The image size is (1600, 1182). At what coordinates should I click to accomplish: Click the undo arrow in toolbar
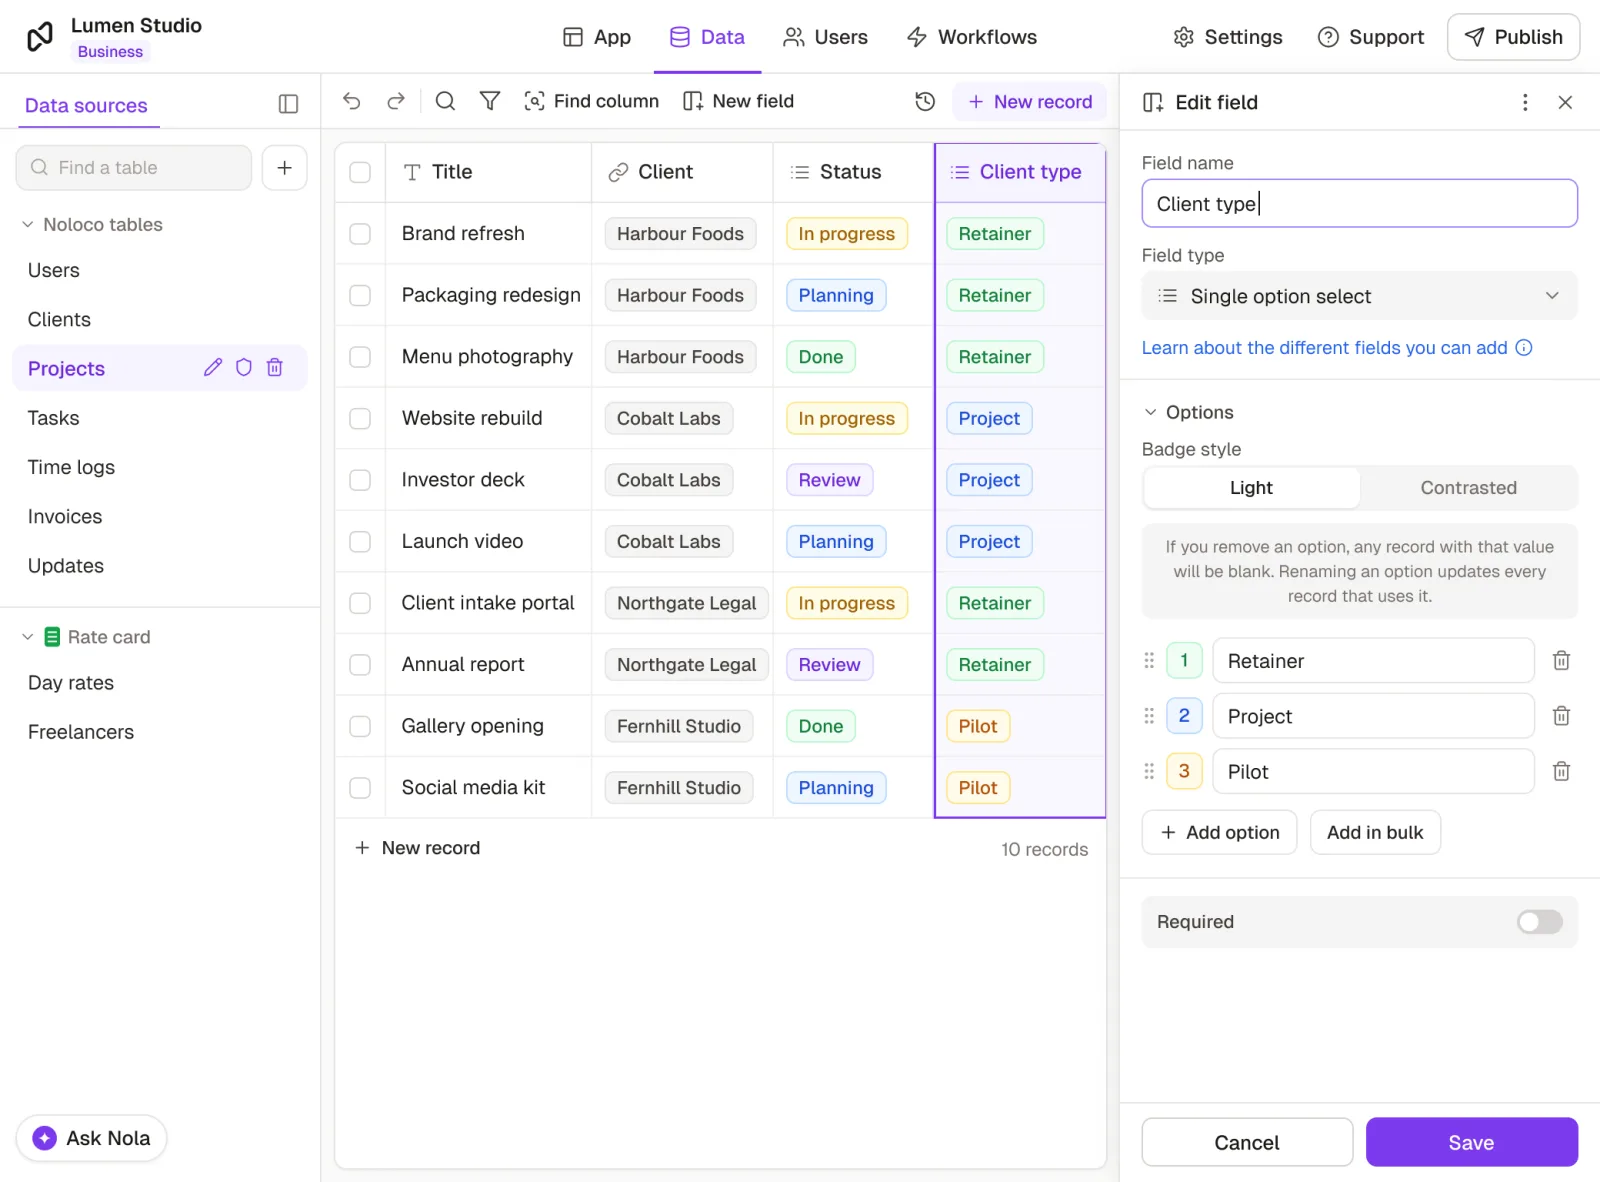(351, 101)
